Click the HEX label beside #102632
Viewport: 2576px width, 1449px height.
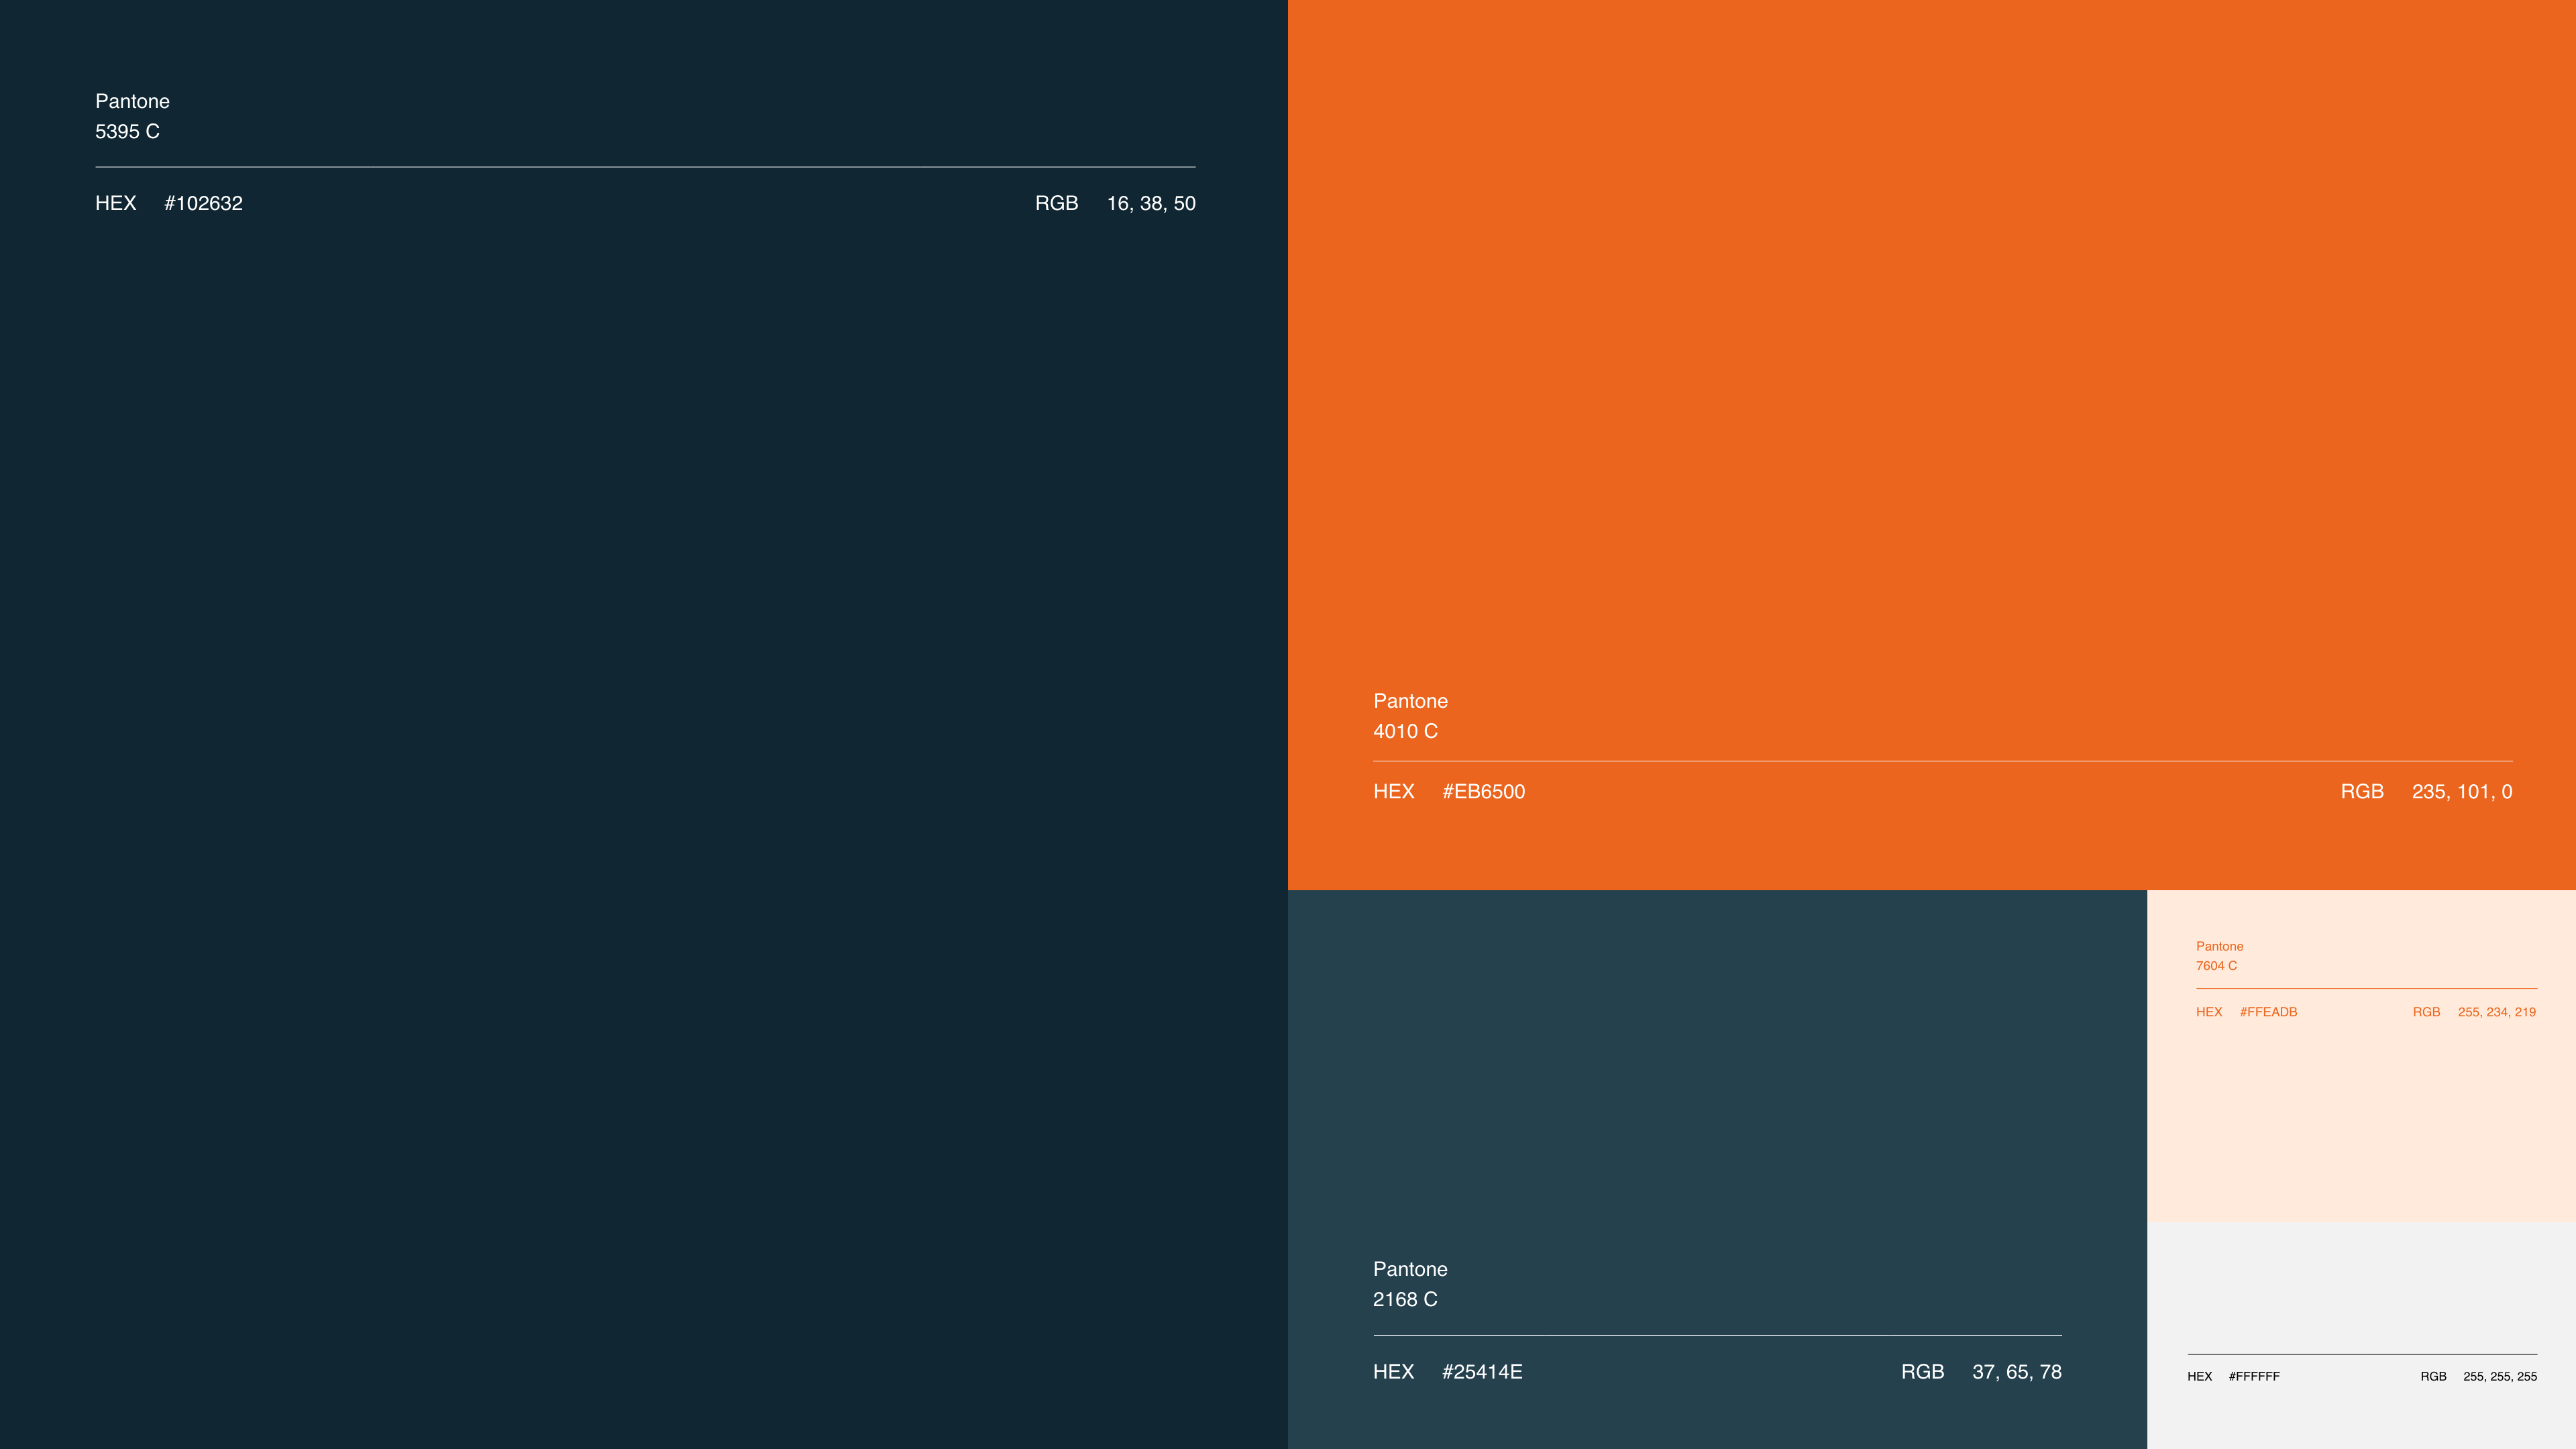point(115,203)
